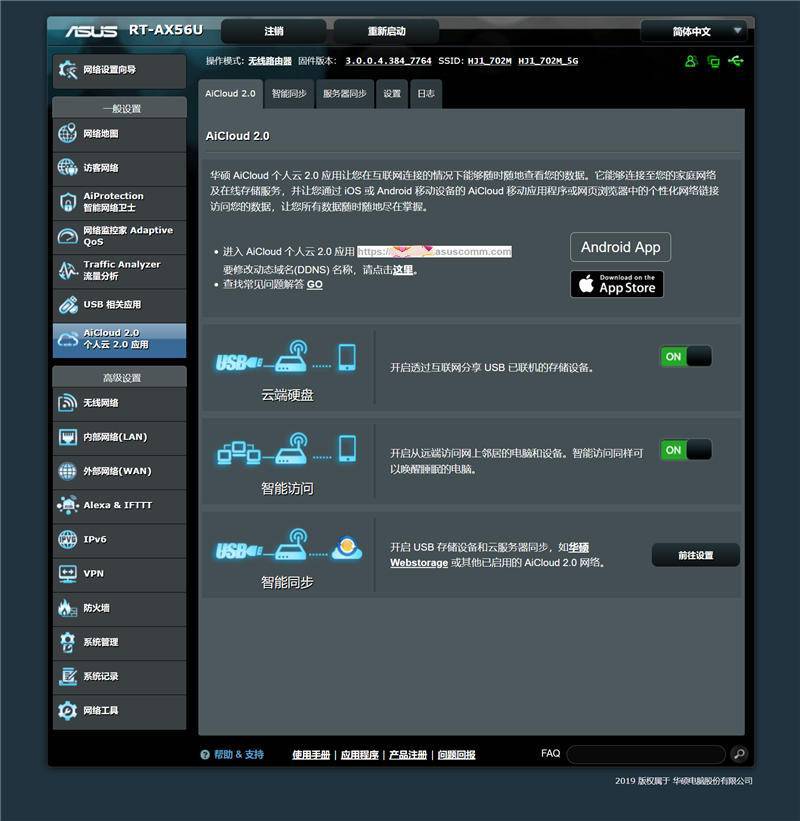Open the Firewall flame icon
The image size is (800, 821).
coord(68,608)
